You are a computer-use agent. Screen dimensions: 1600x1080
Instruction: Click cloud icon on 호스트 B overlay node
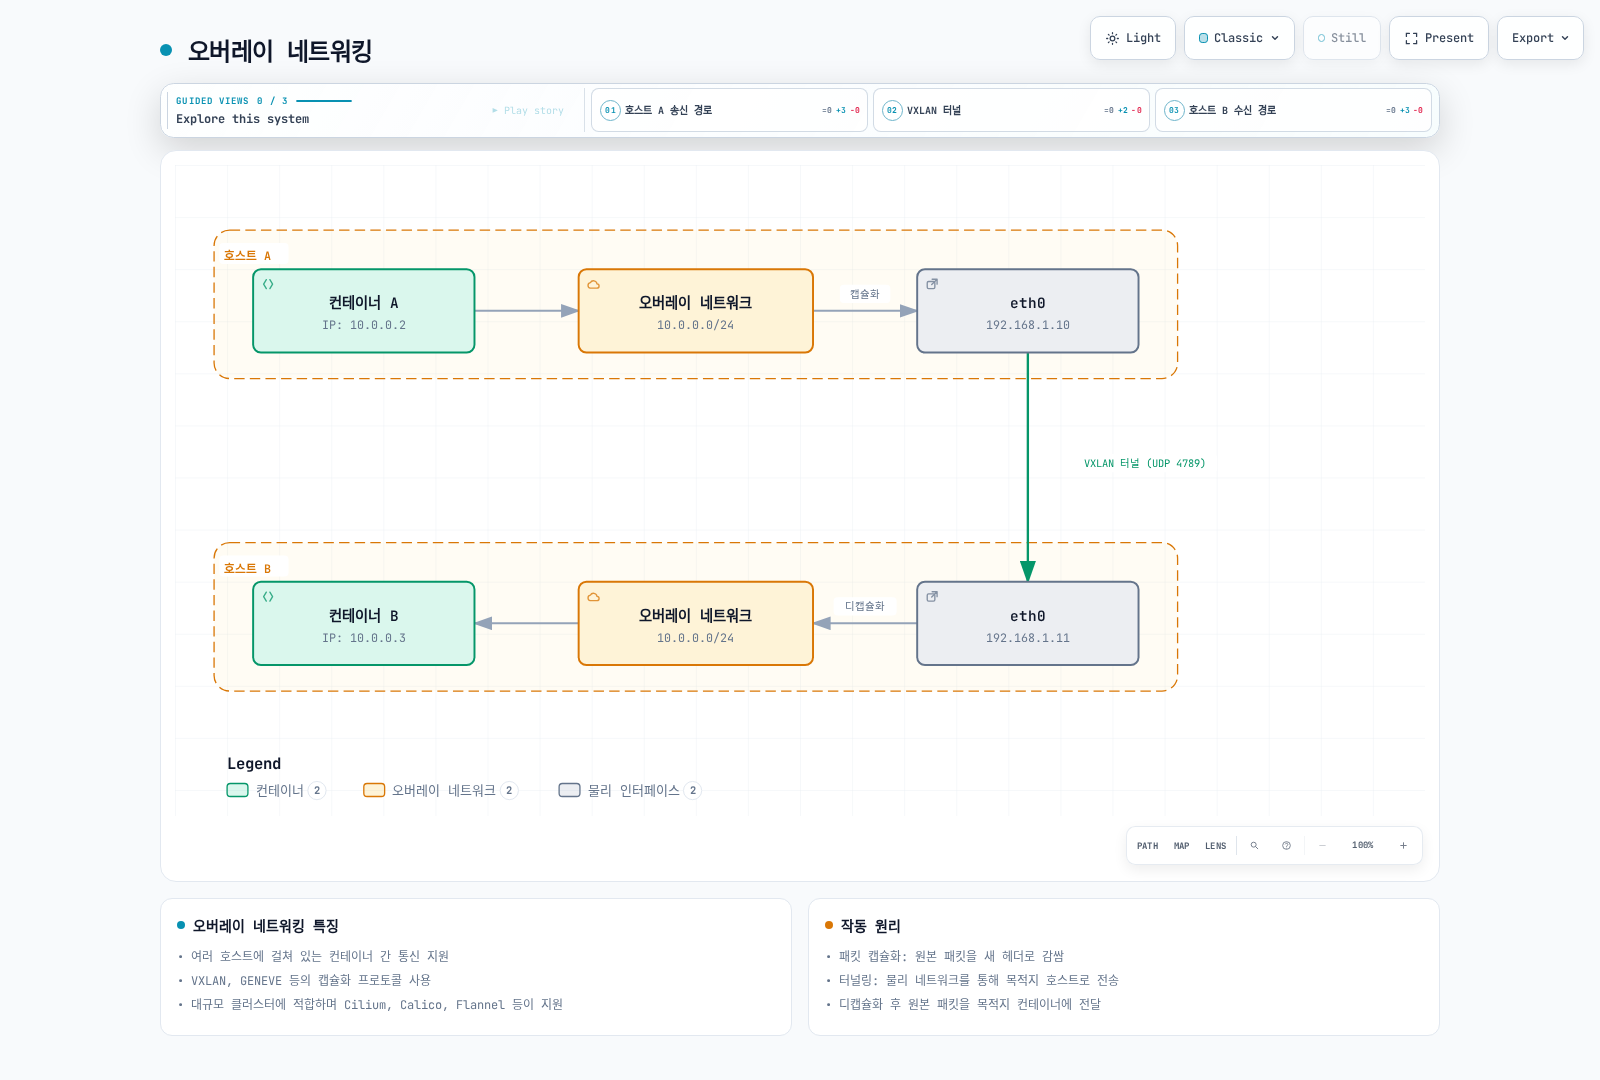click(593, 597)
